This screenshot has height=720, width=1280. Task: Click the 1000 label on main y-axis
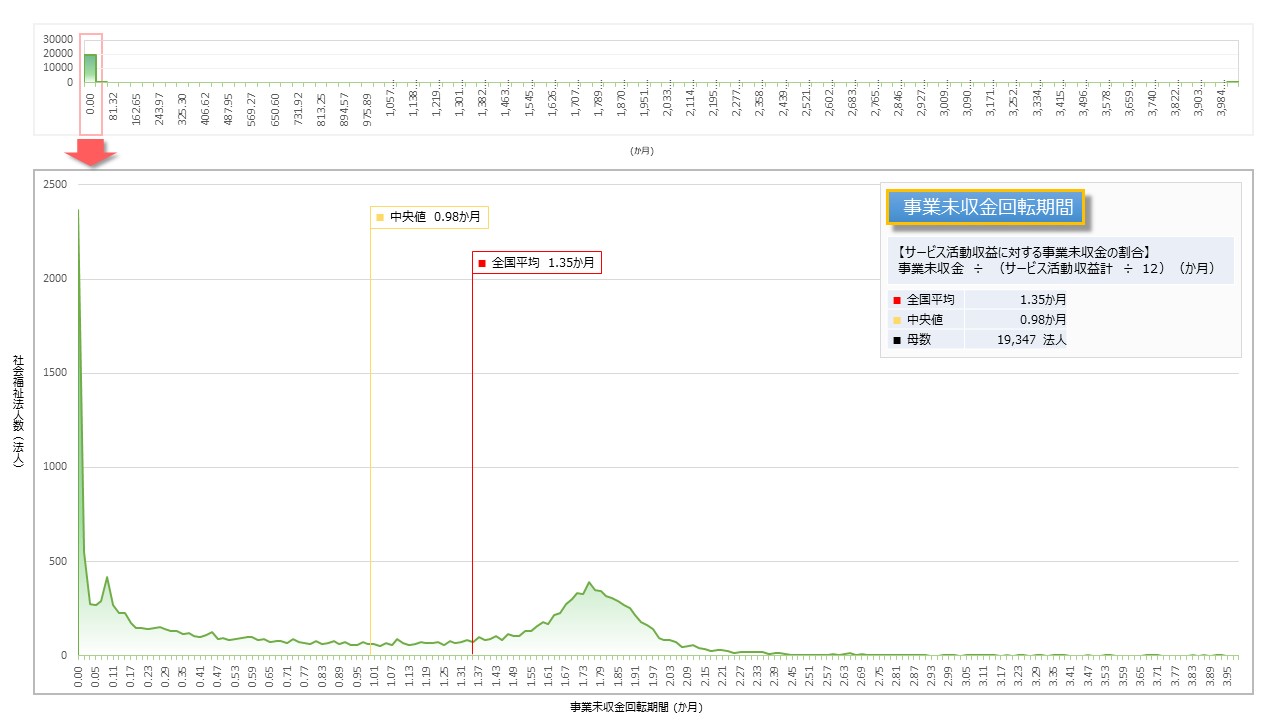55,467
